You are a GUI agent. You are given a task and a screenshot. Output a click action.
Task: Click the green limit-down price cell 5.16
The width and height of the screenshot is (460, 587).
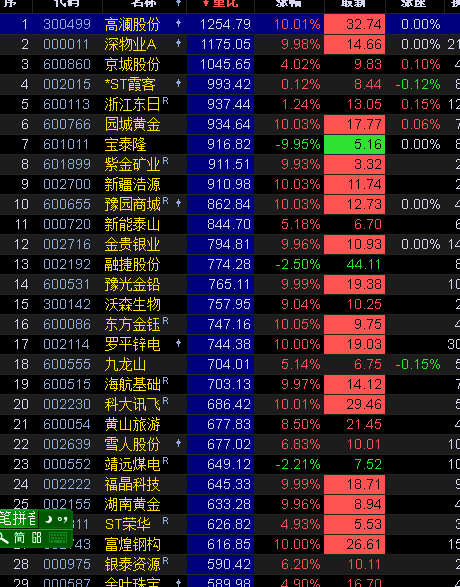click(354, 145)
